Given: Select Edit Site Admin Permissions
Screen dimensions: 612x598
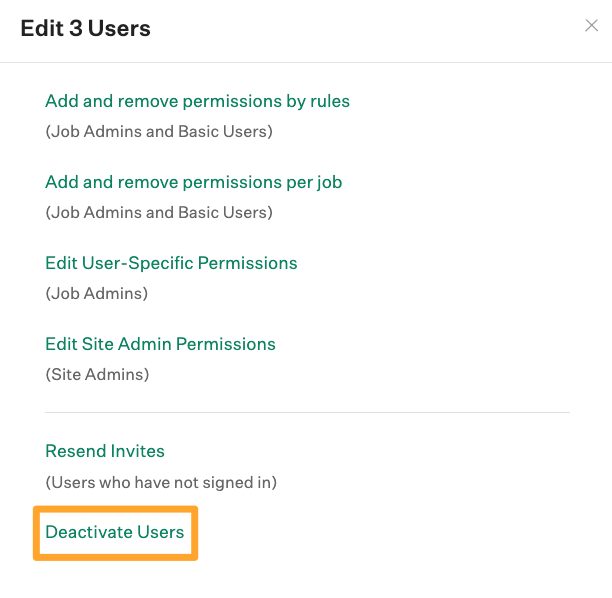Looking at the screenshot, I should 160,344.
